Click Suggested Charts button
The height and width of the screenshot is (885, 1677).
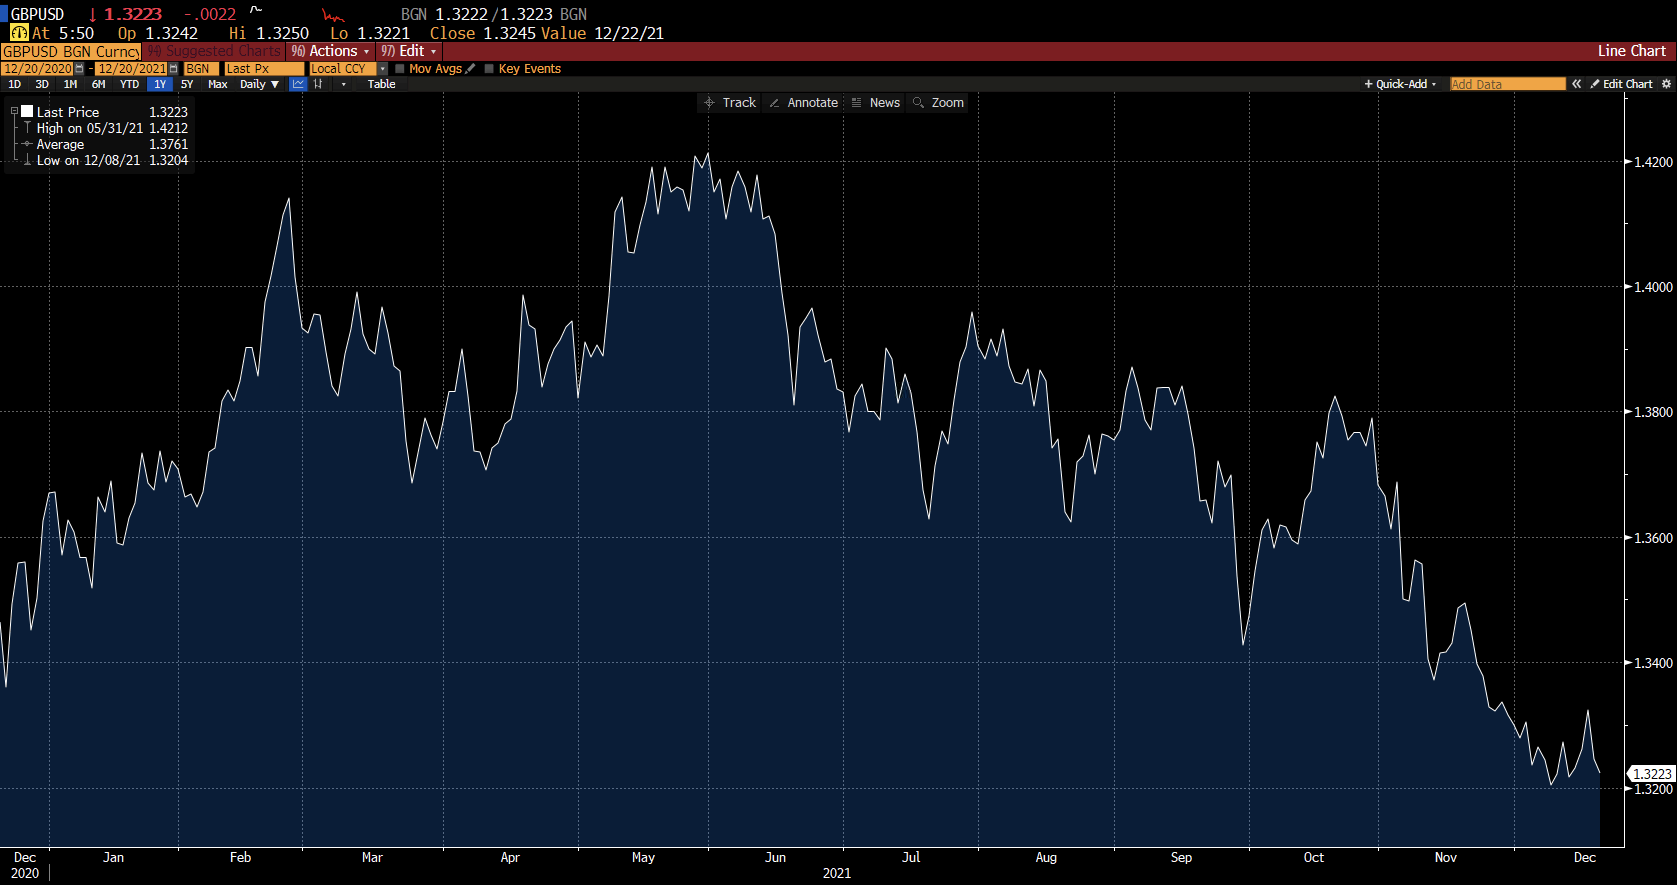tap(214, 51)
